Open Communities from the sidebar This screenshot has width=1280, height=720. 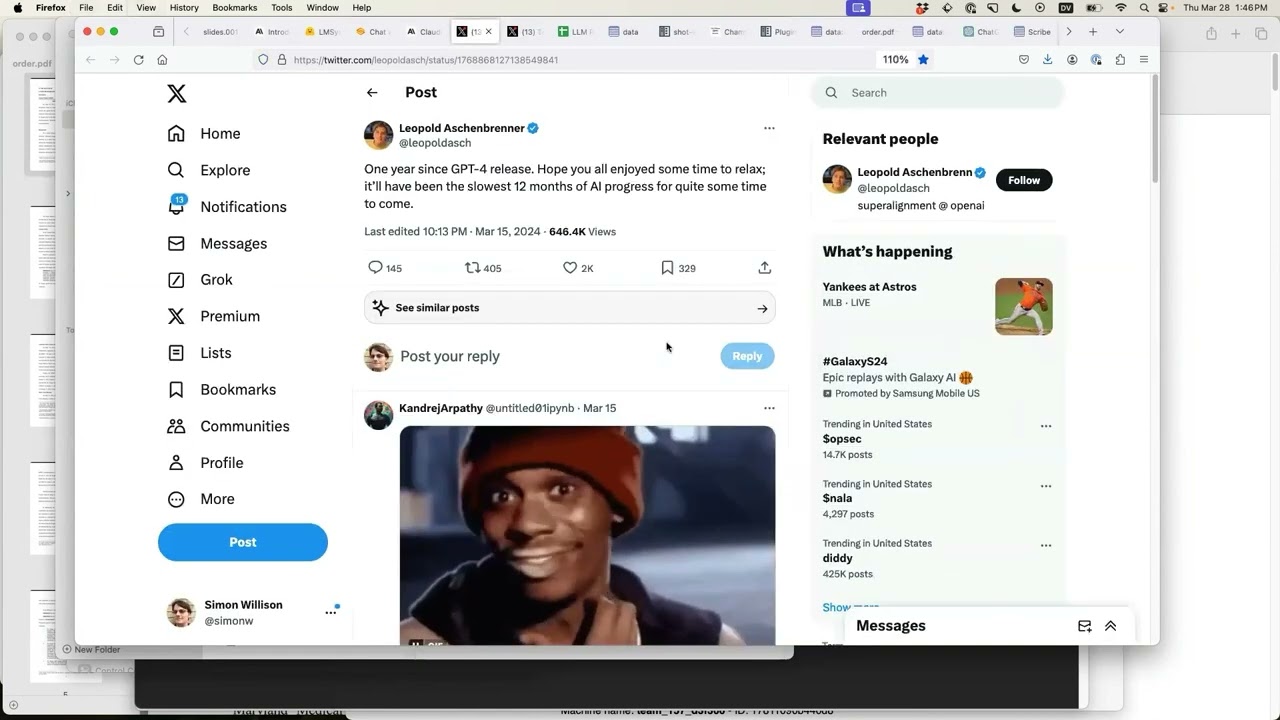[228, 426]
